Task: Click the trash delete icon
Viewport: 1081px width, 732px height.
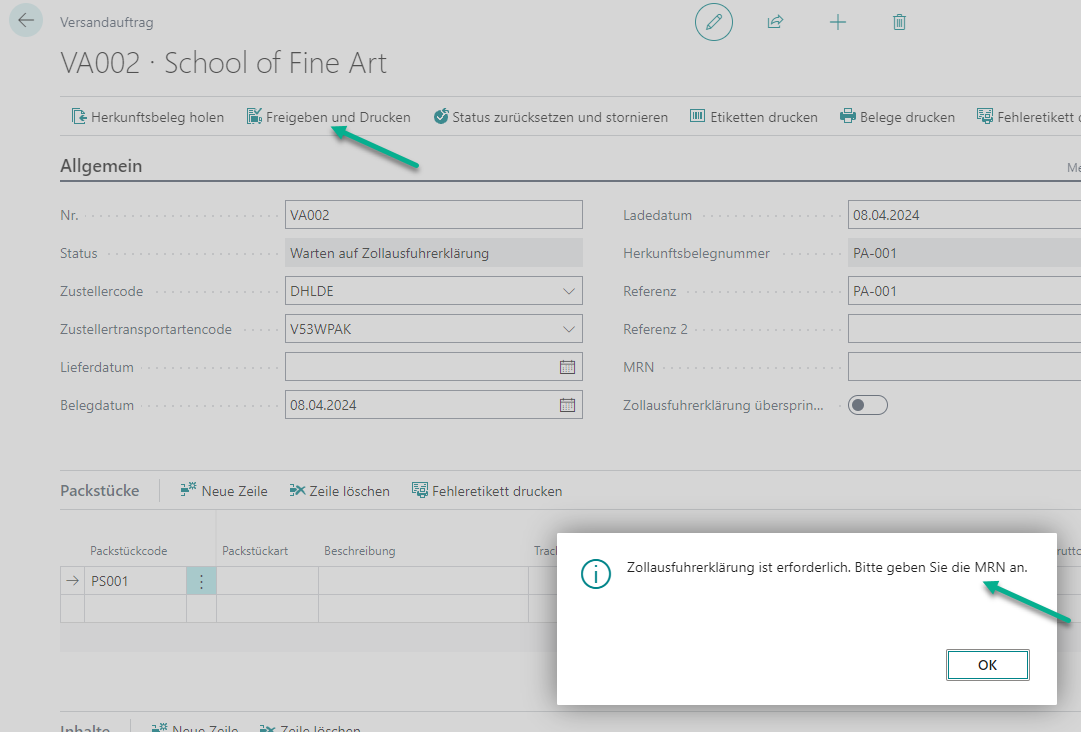Action: coord(899,22)
